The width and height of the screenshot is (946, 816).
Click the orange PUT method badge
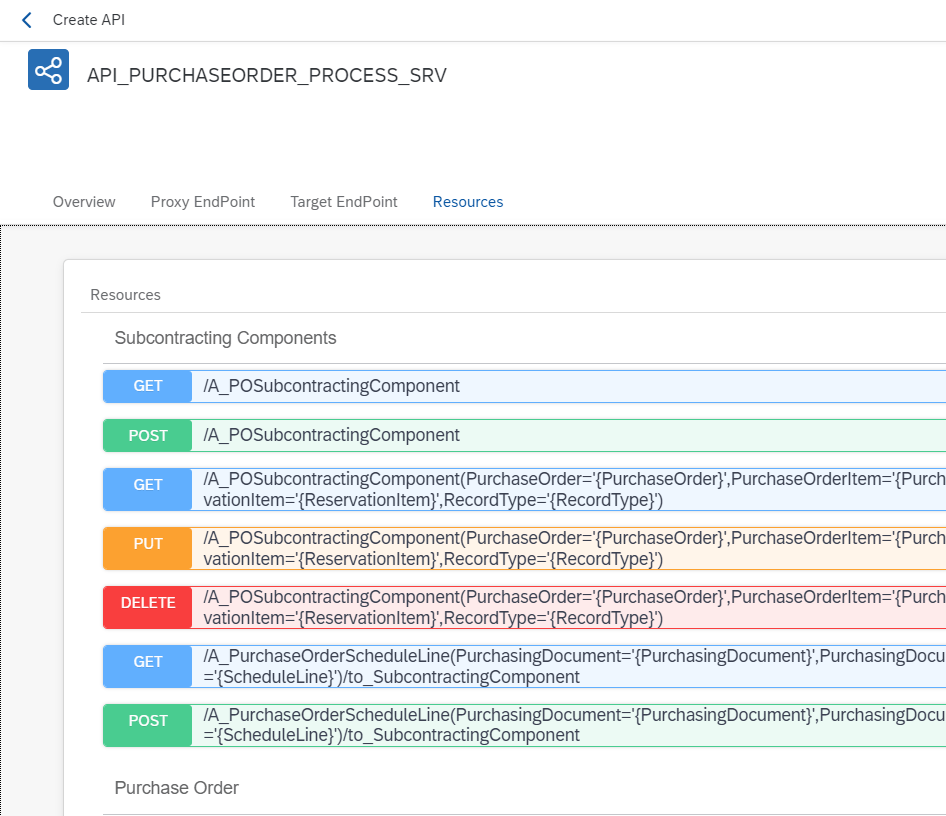[x=148, y=544]
